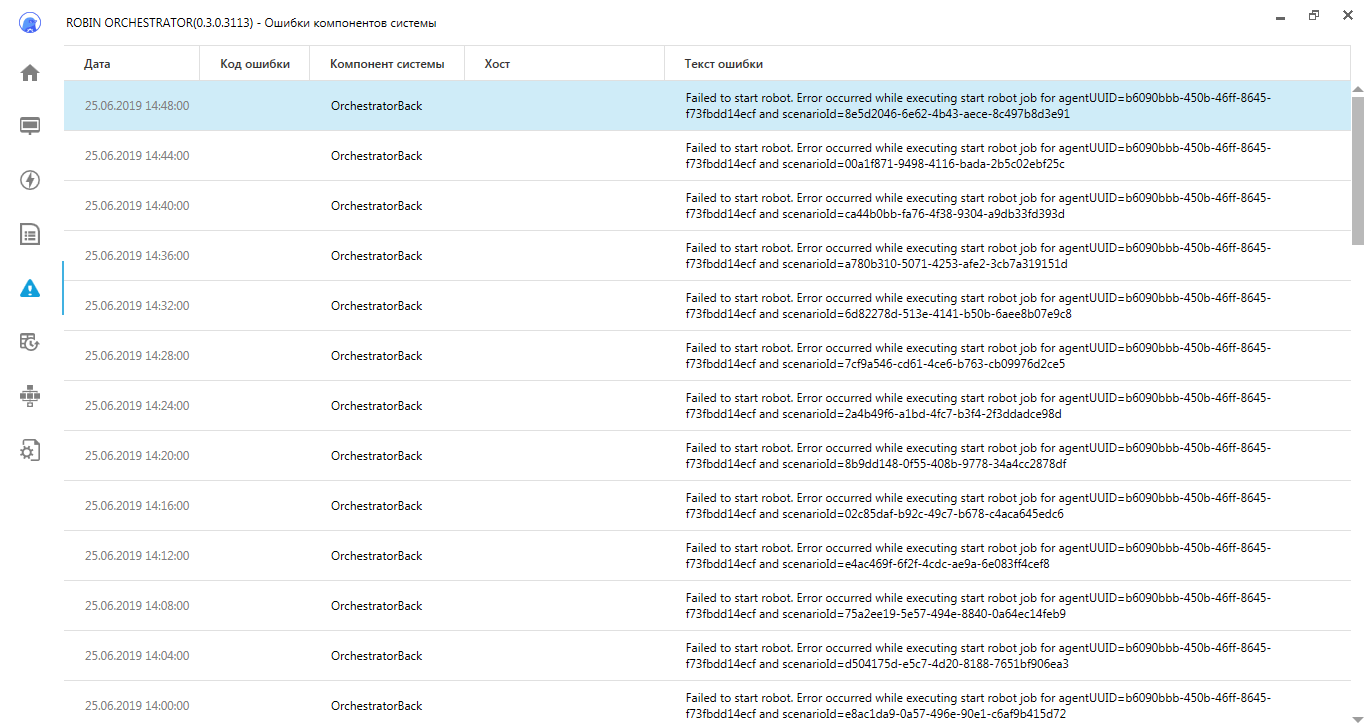Click OrchestratorBack in the 14:20:00 row
The height and width of the screenshot is (728, 1365).
click(377, 456)
